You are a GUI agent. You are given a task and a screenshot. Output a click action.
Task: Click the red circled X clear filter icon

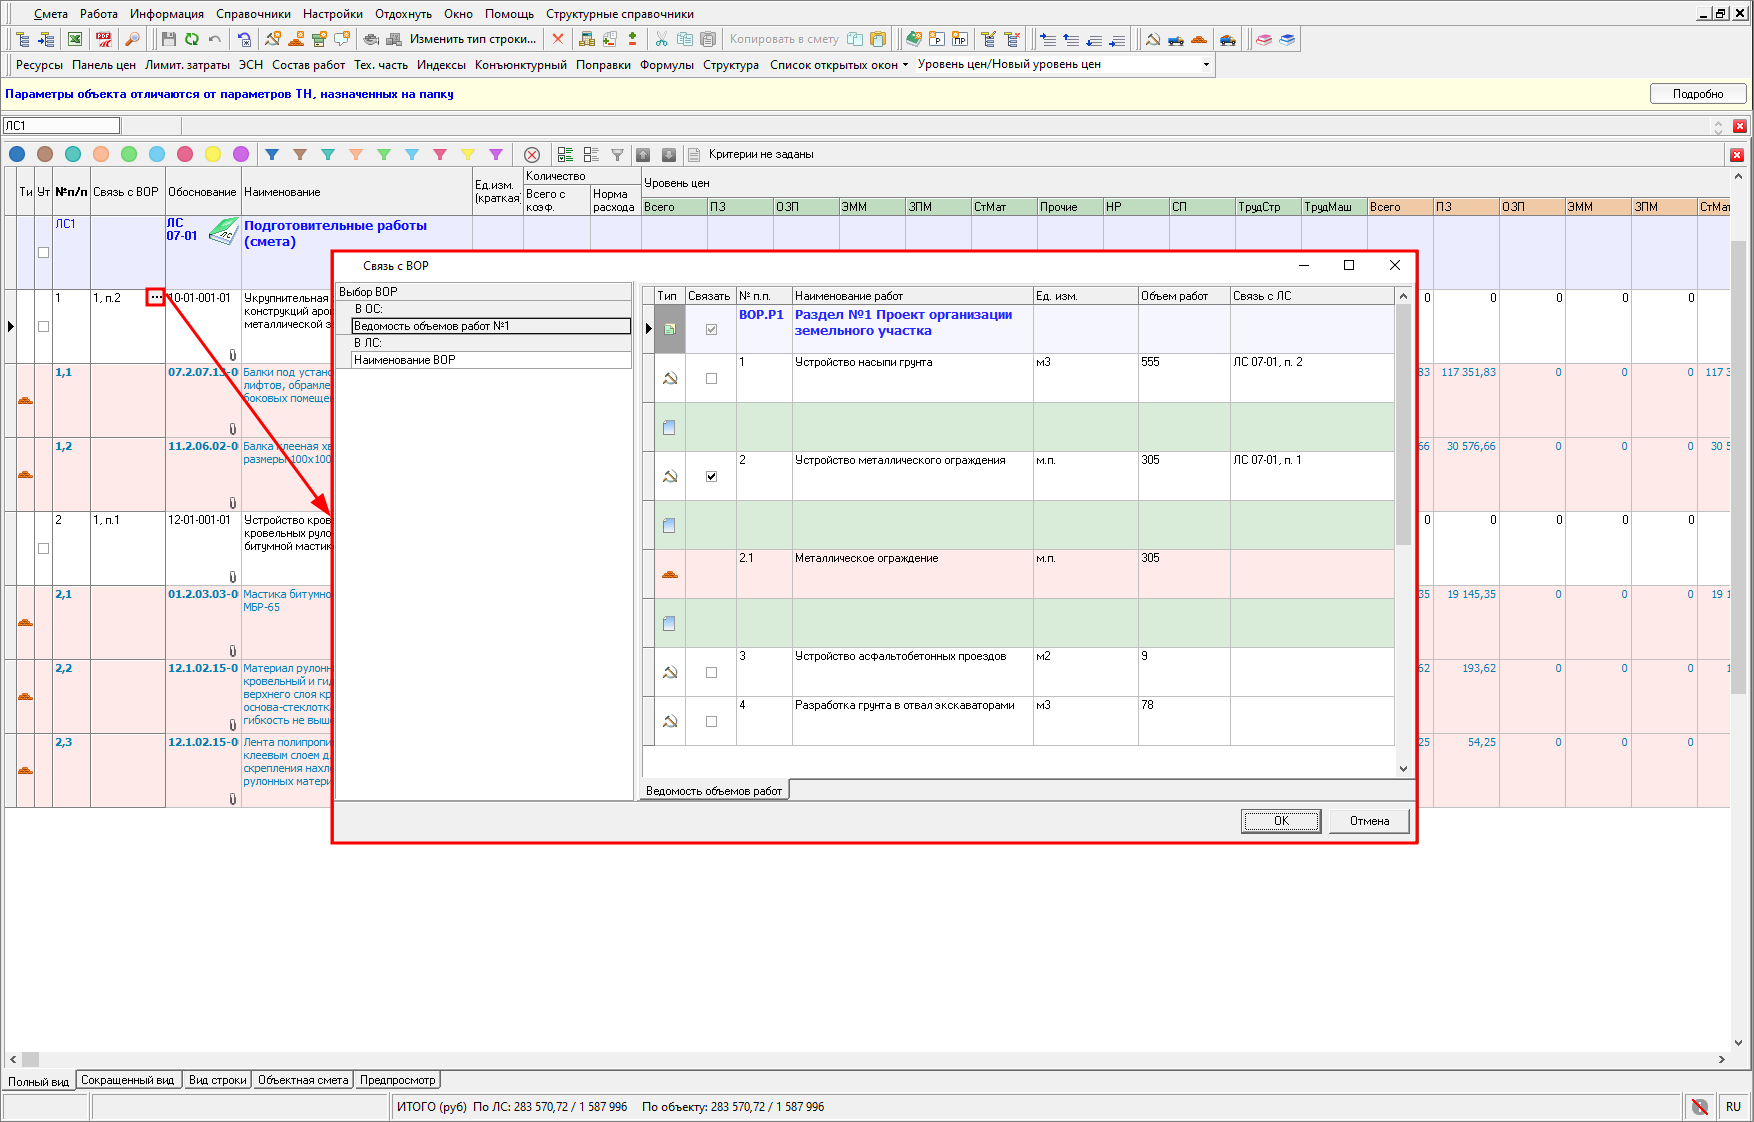click(532, 154)
